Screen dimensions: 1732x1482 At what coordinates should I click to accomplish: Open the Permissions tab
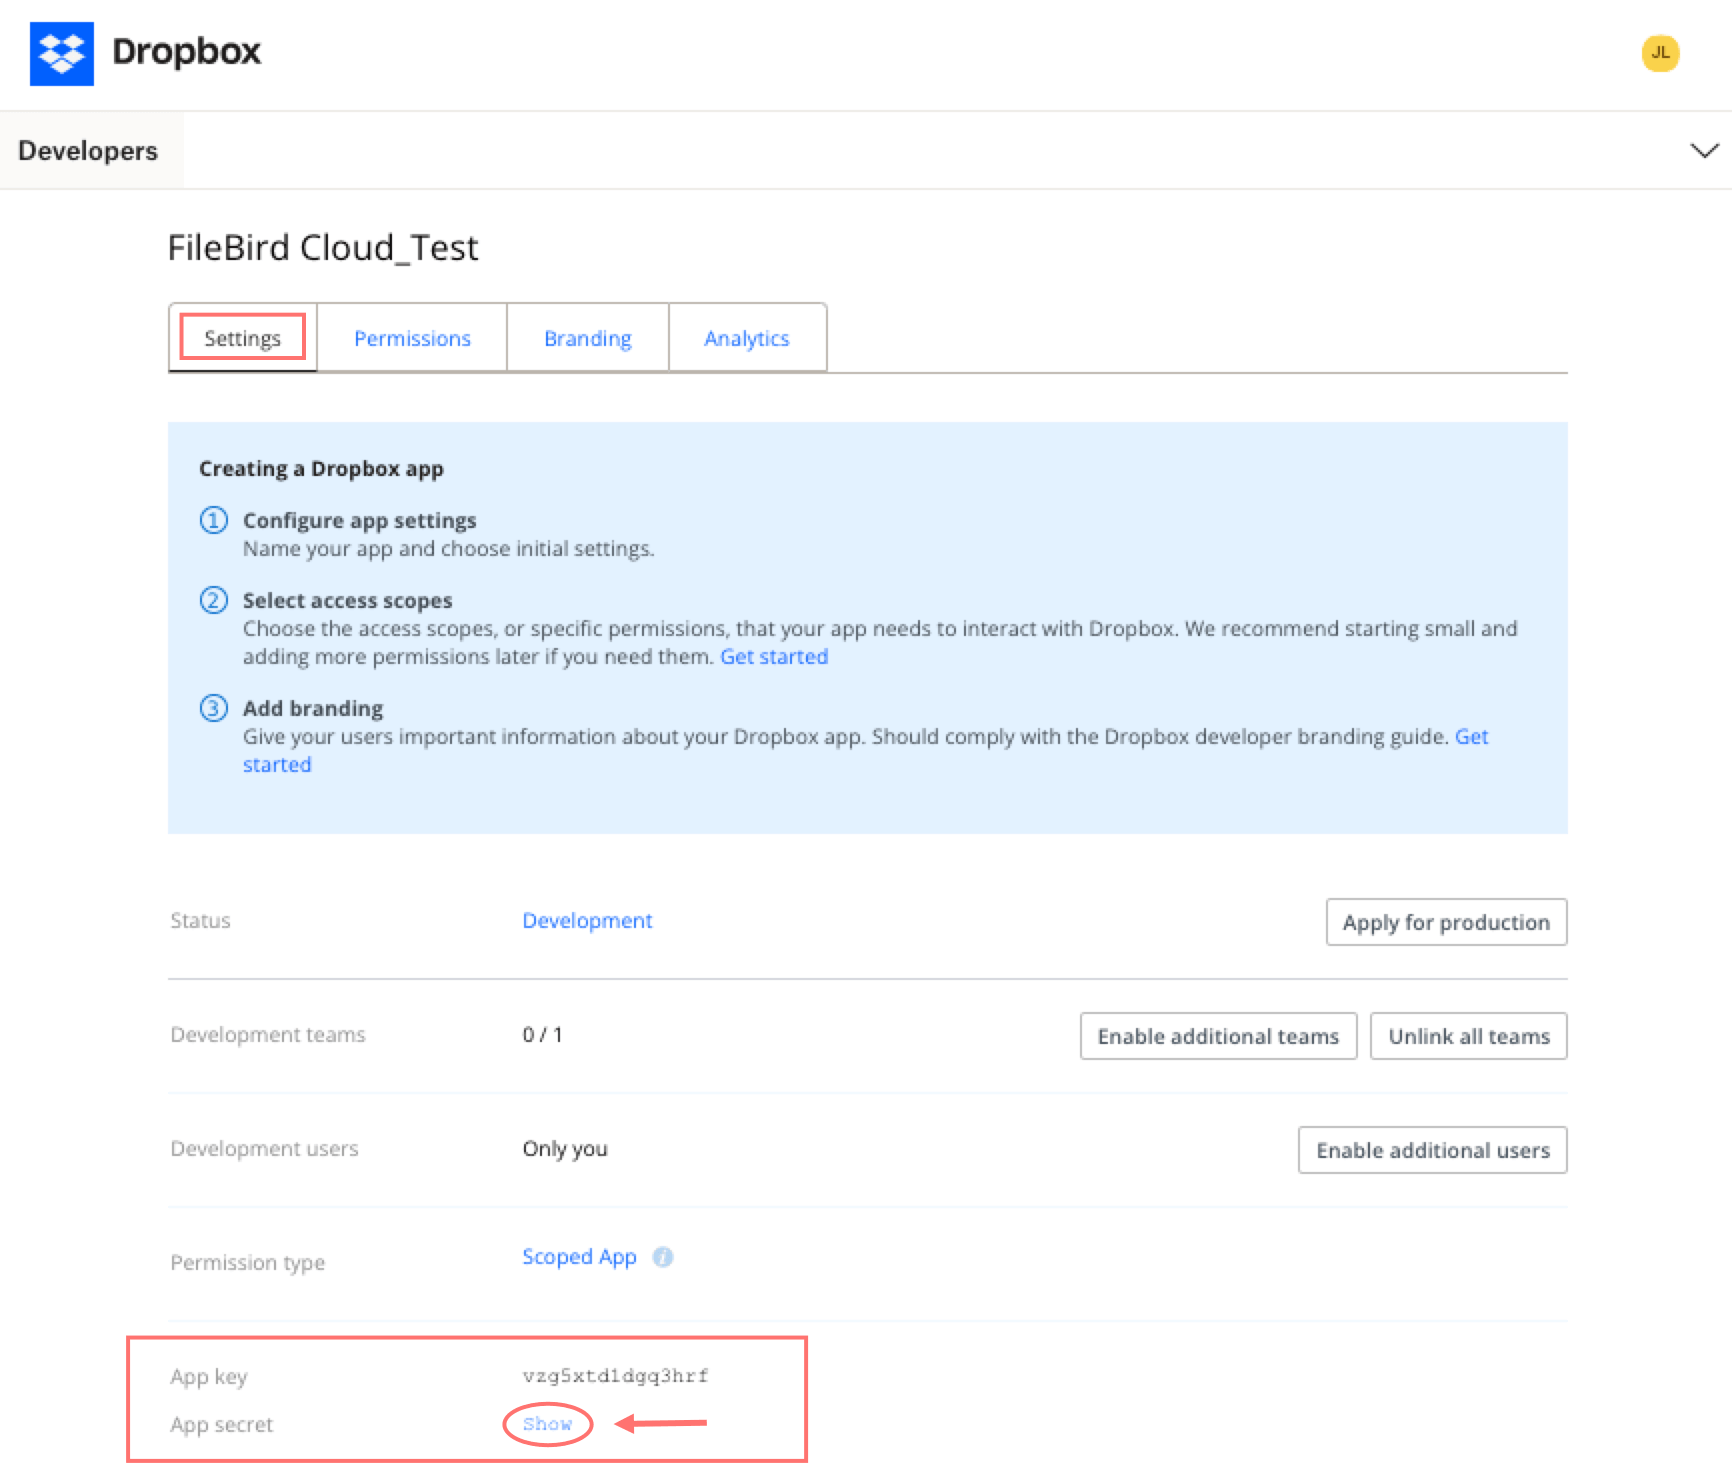click(412, 338)
